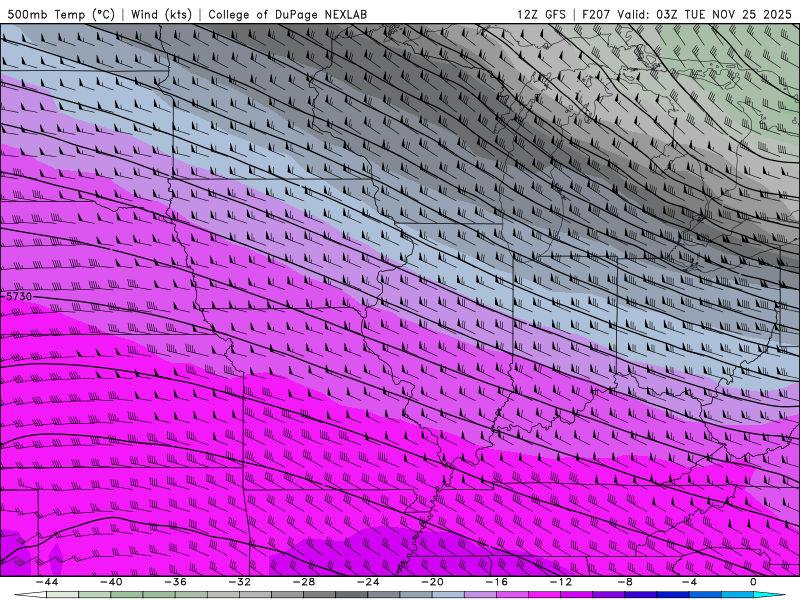800x600 pixels.
Task: Select the '-36' temperature scale value
Action: coord(175,582)
